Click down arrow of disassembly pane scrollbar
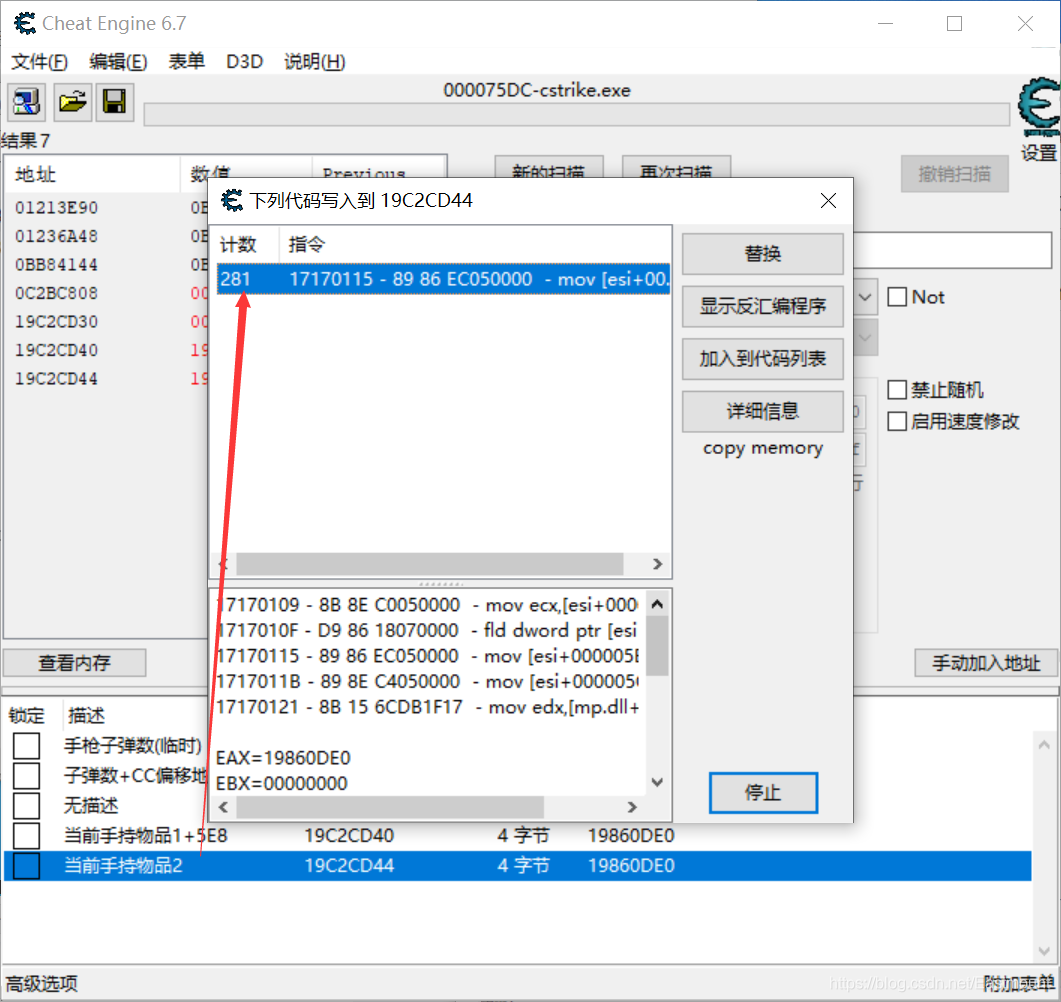The width and height of the screenshot is (1061, 1002). coord(657,782)
